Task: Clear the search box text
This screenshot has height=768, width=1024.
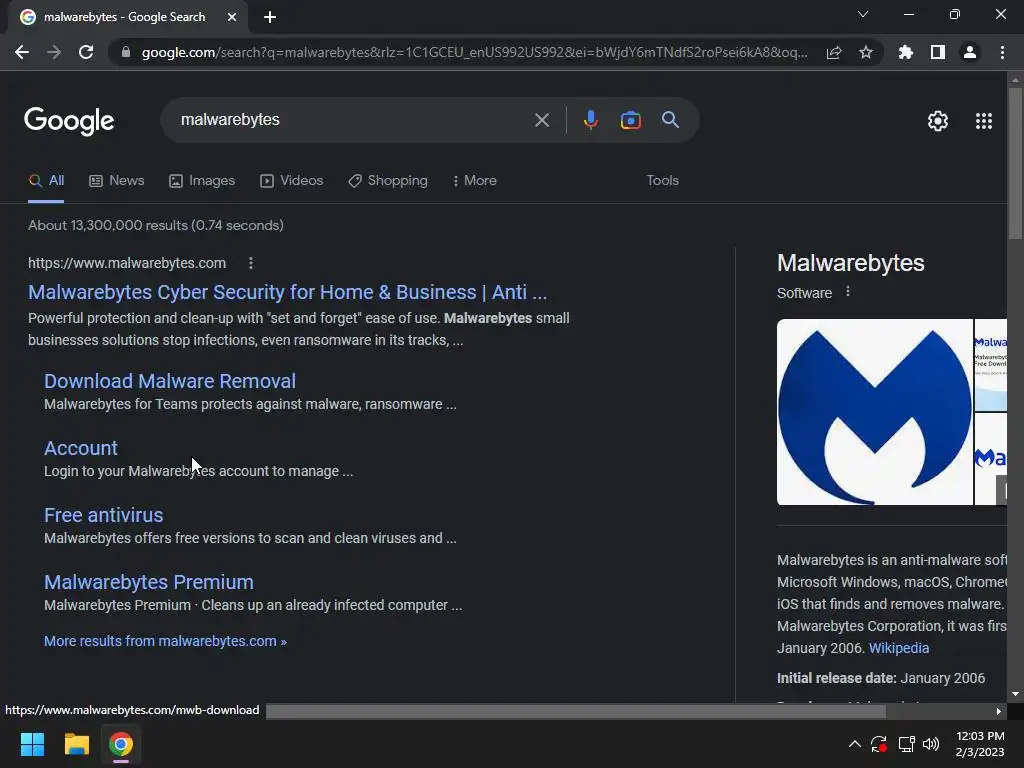Action: pos(541,120)
